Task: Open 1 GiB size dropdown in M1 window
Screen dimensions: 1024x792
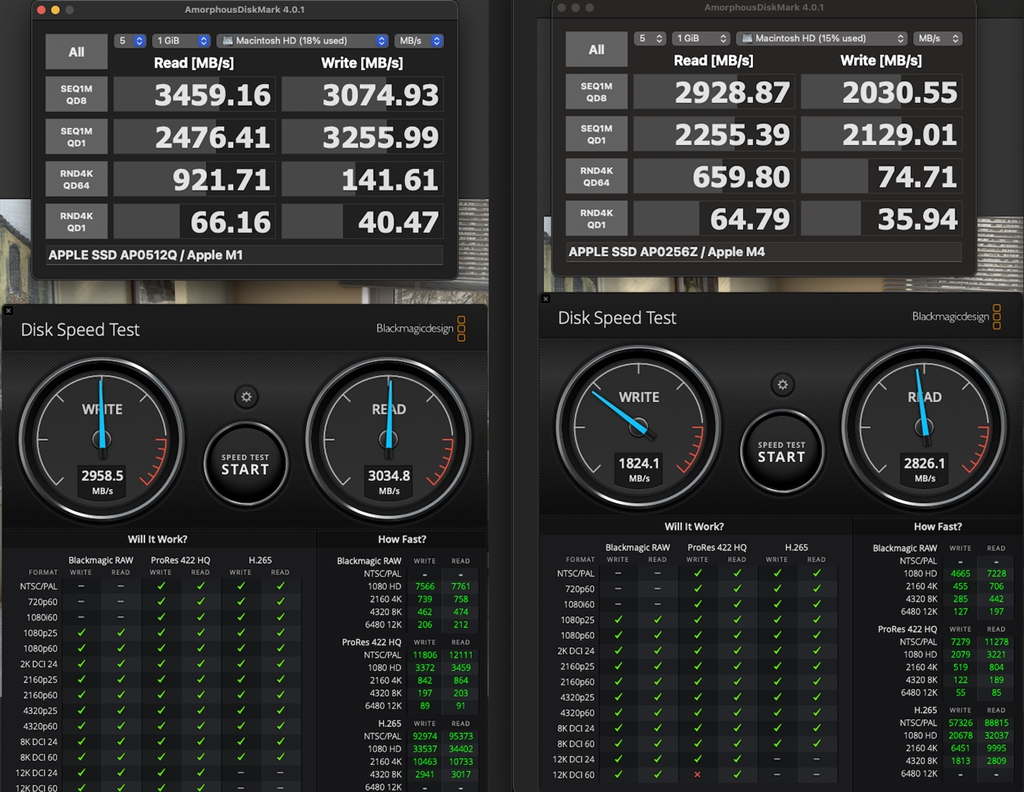Action: (x=182, y=40)
